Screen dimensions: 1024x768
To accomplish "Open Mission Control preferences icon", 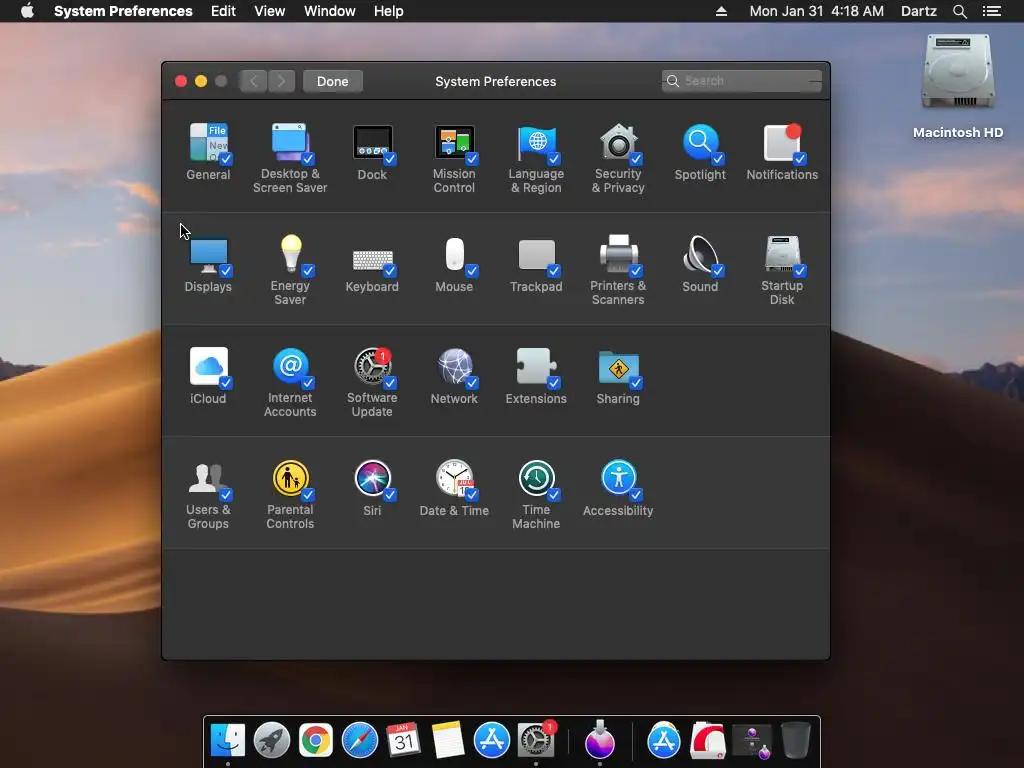I will point(454,142).
